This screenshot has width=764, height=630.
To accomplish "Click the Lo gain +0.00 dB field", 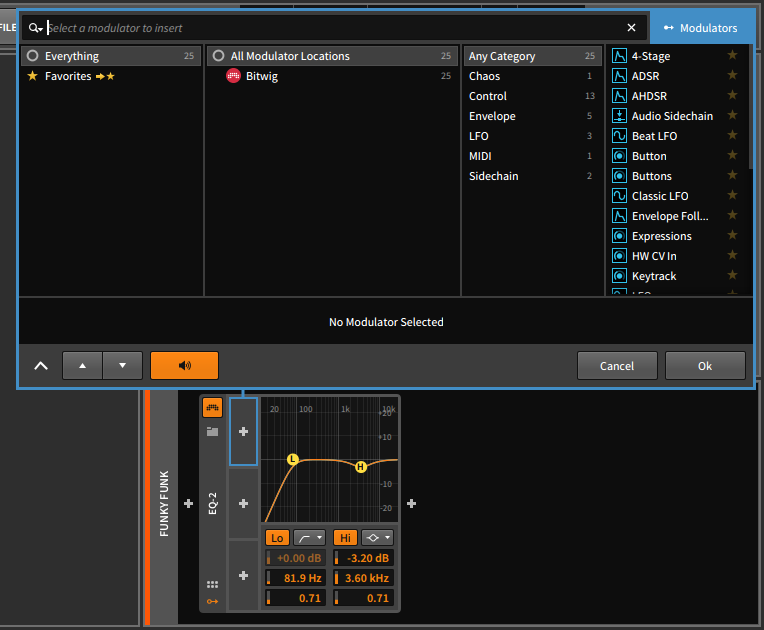I will 295,558.
